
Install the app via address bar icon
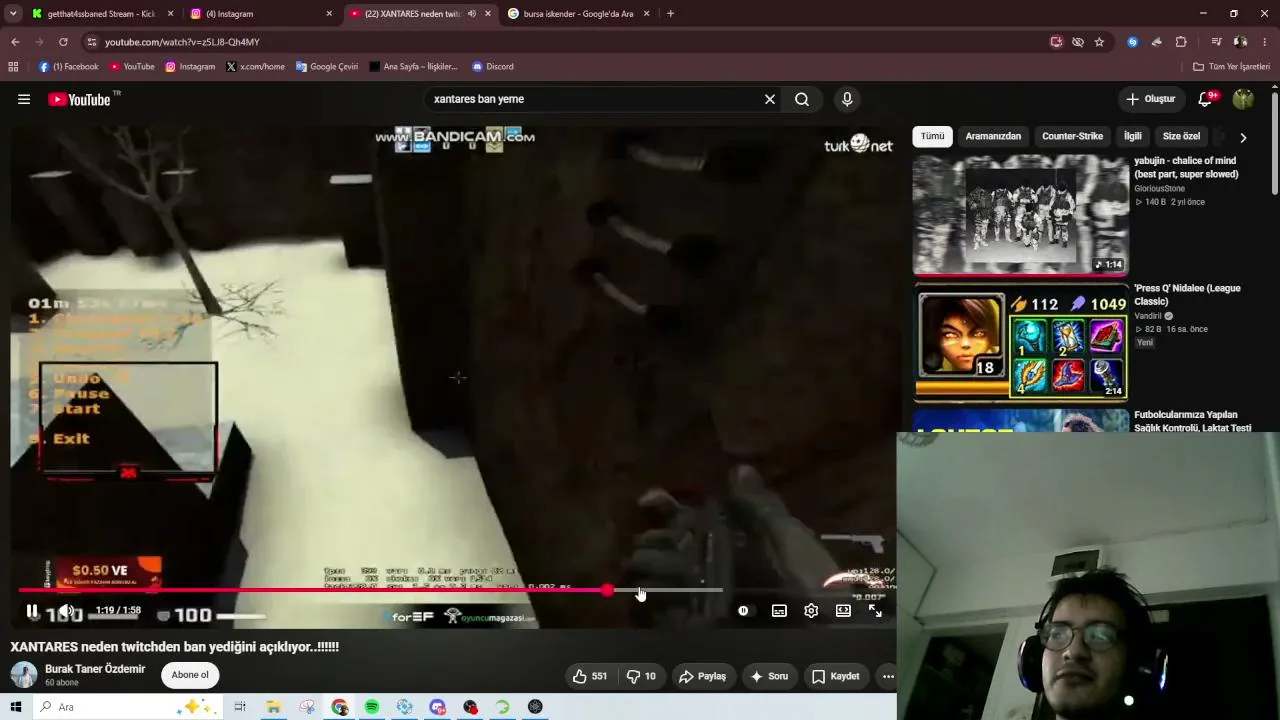pos(1056,42)
